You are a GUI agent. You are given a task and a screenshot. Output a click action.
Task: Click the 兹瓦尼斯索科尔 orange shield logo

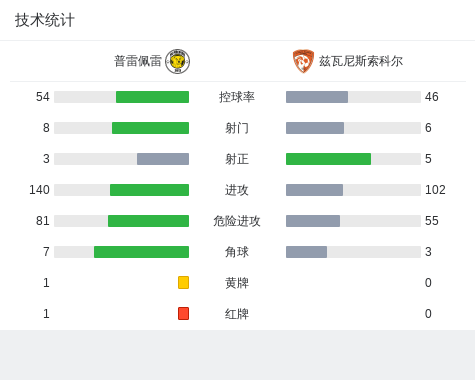[x=303, y=61]
